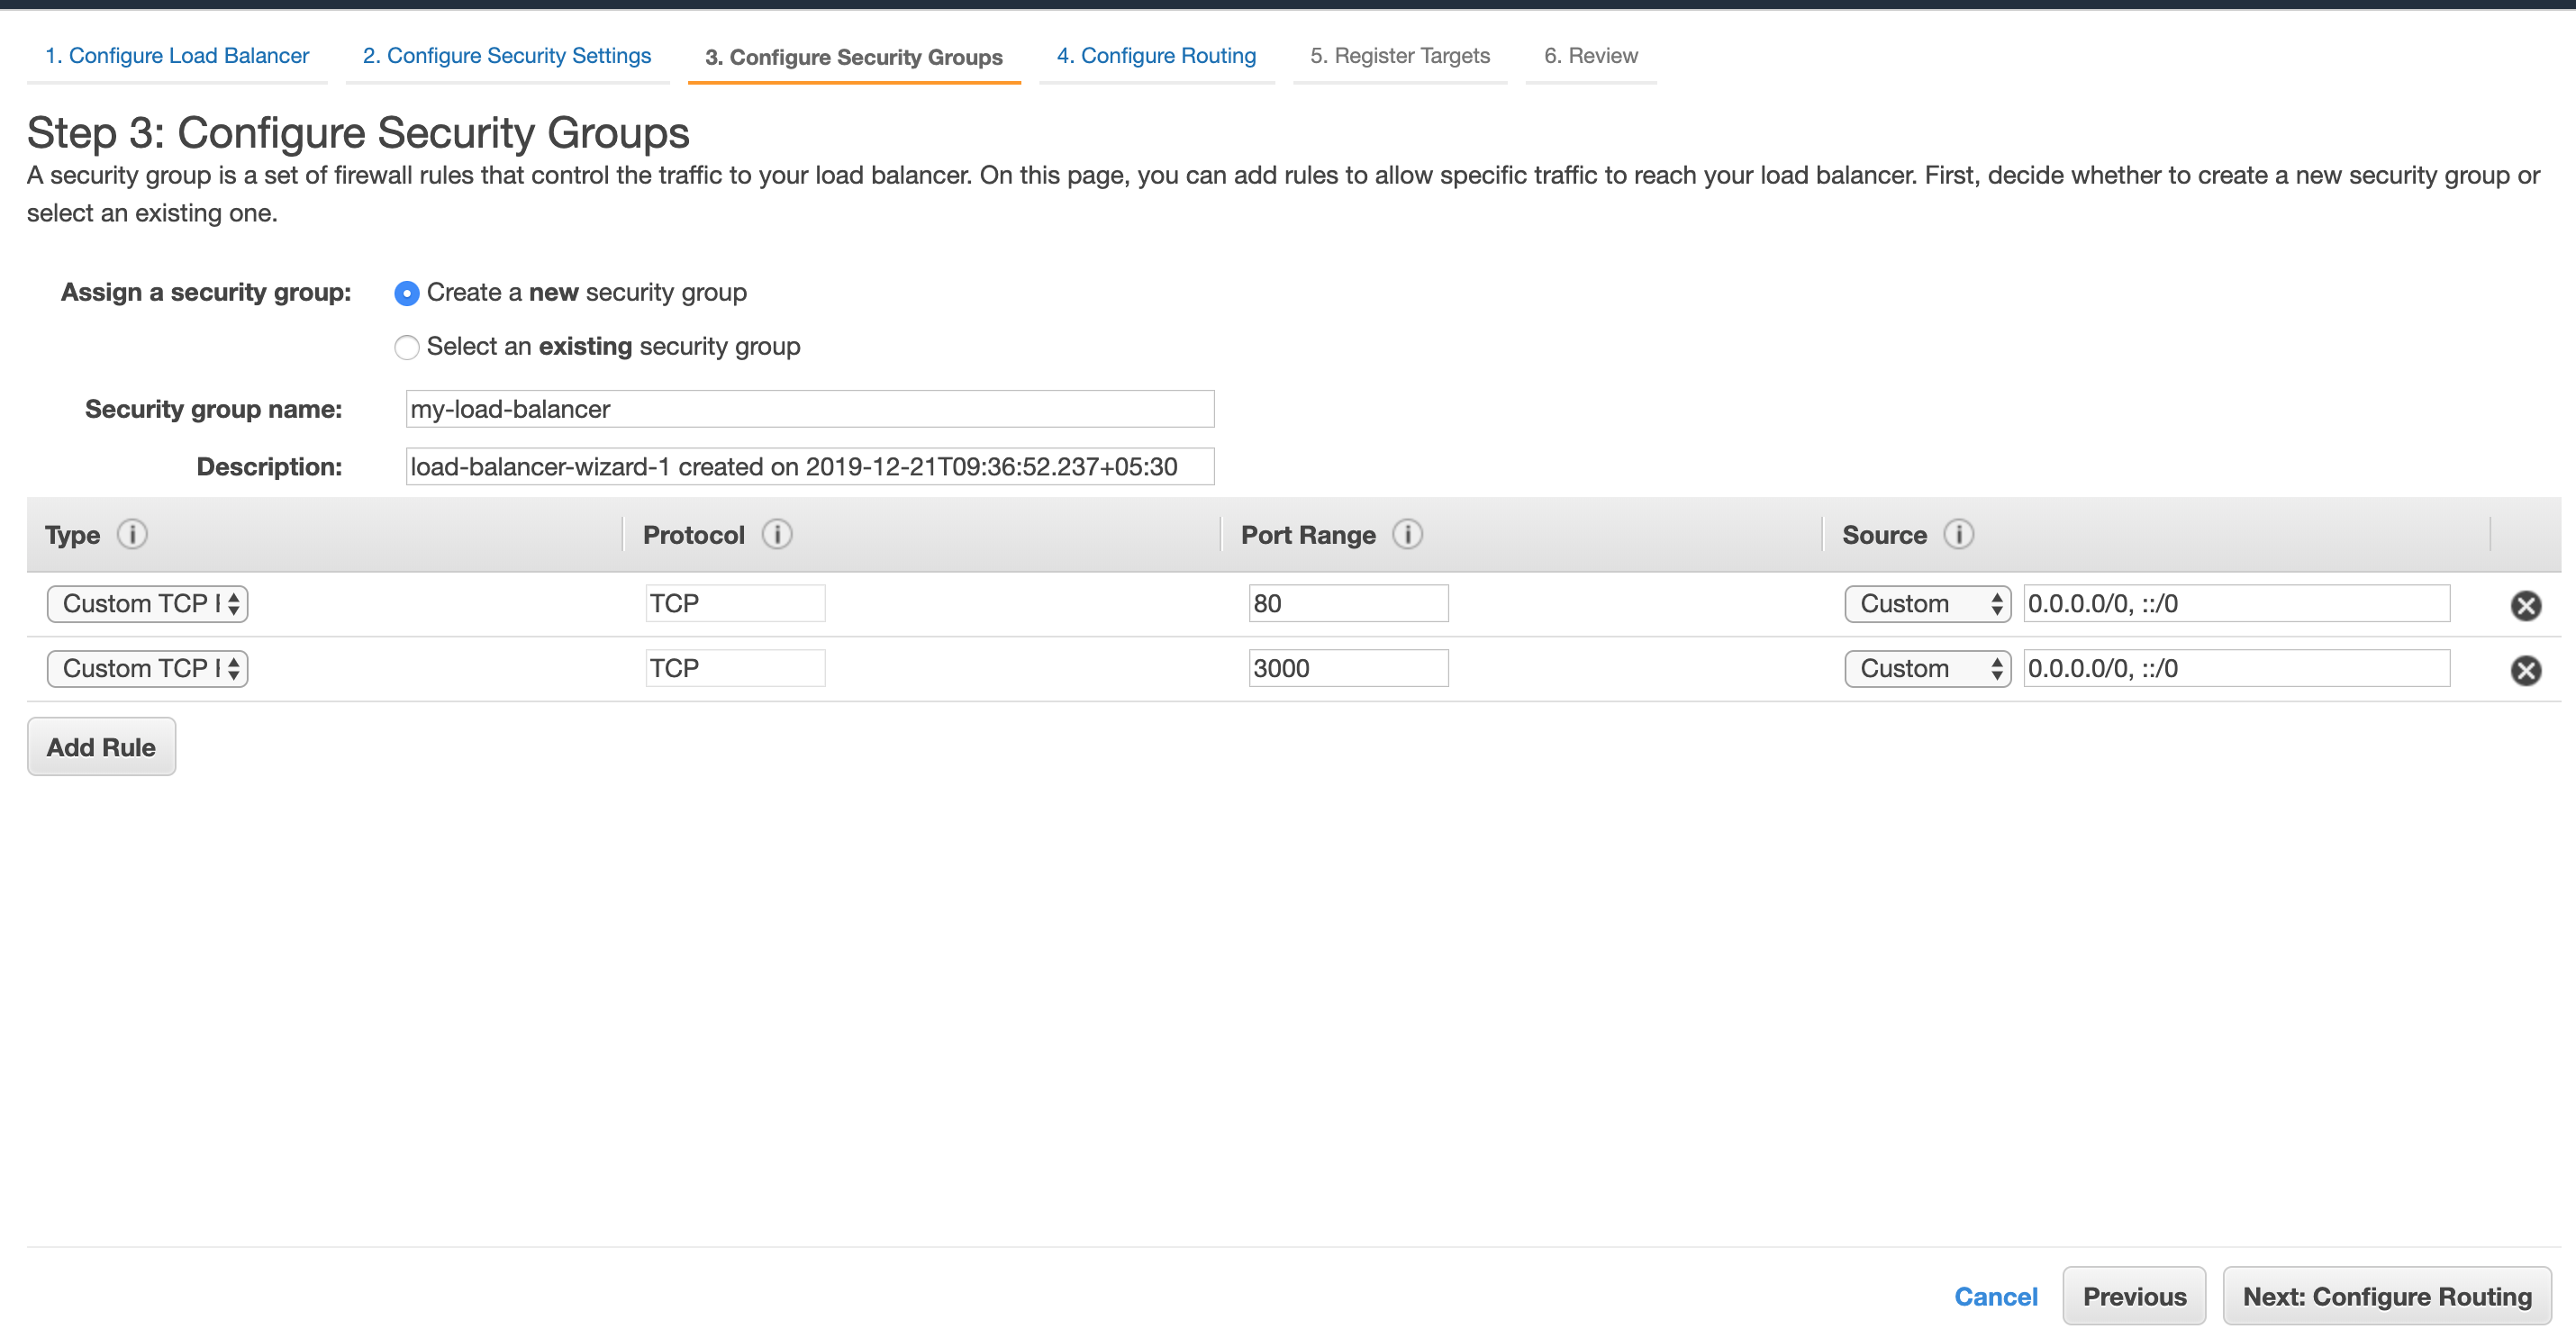Click the info icon beside Protocol
This screenshot has width=2576, height=1329.
(x=777, y=534)
